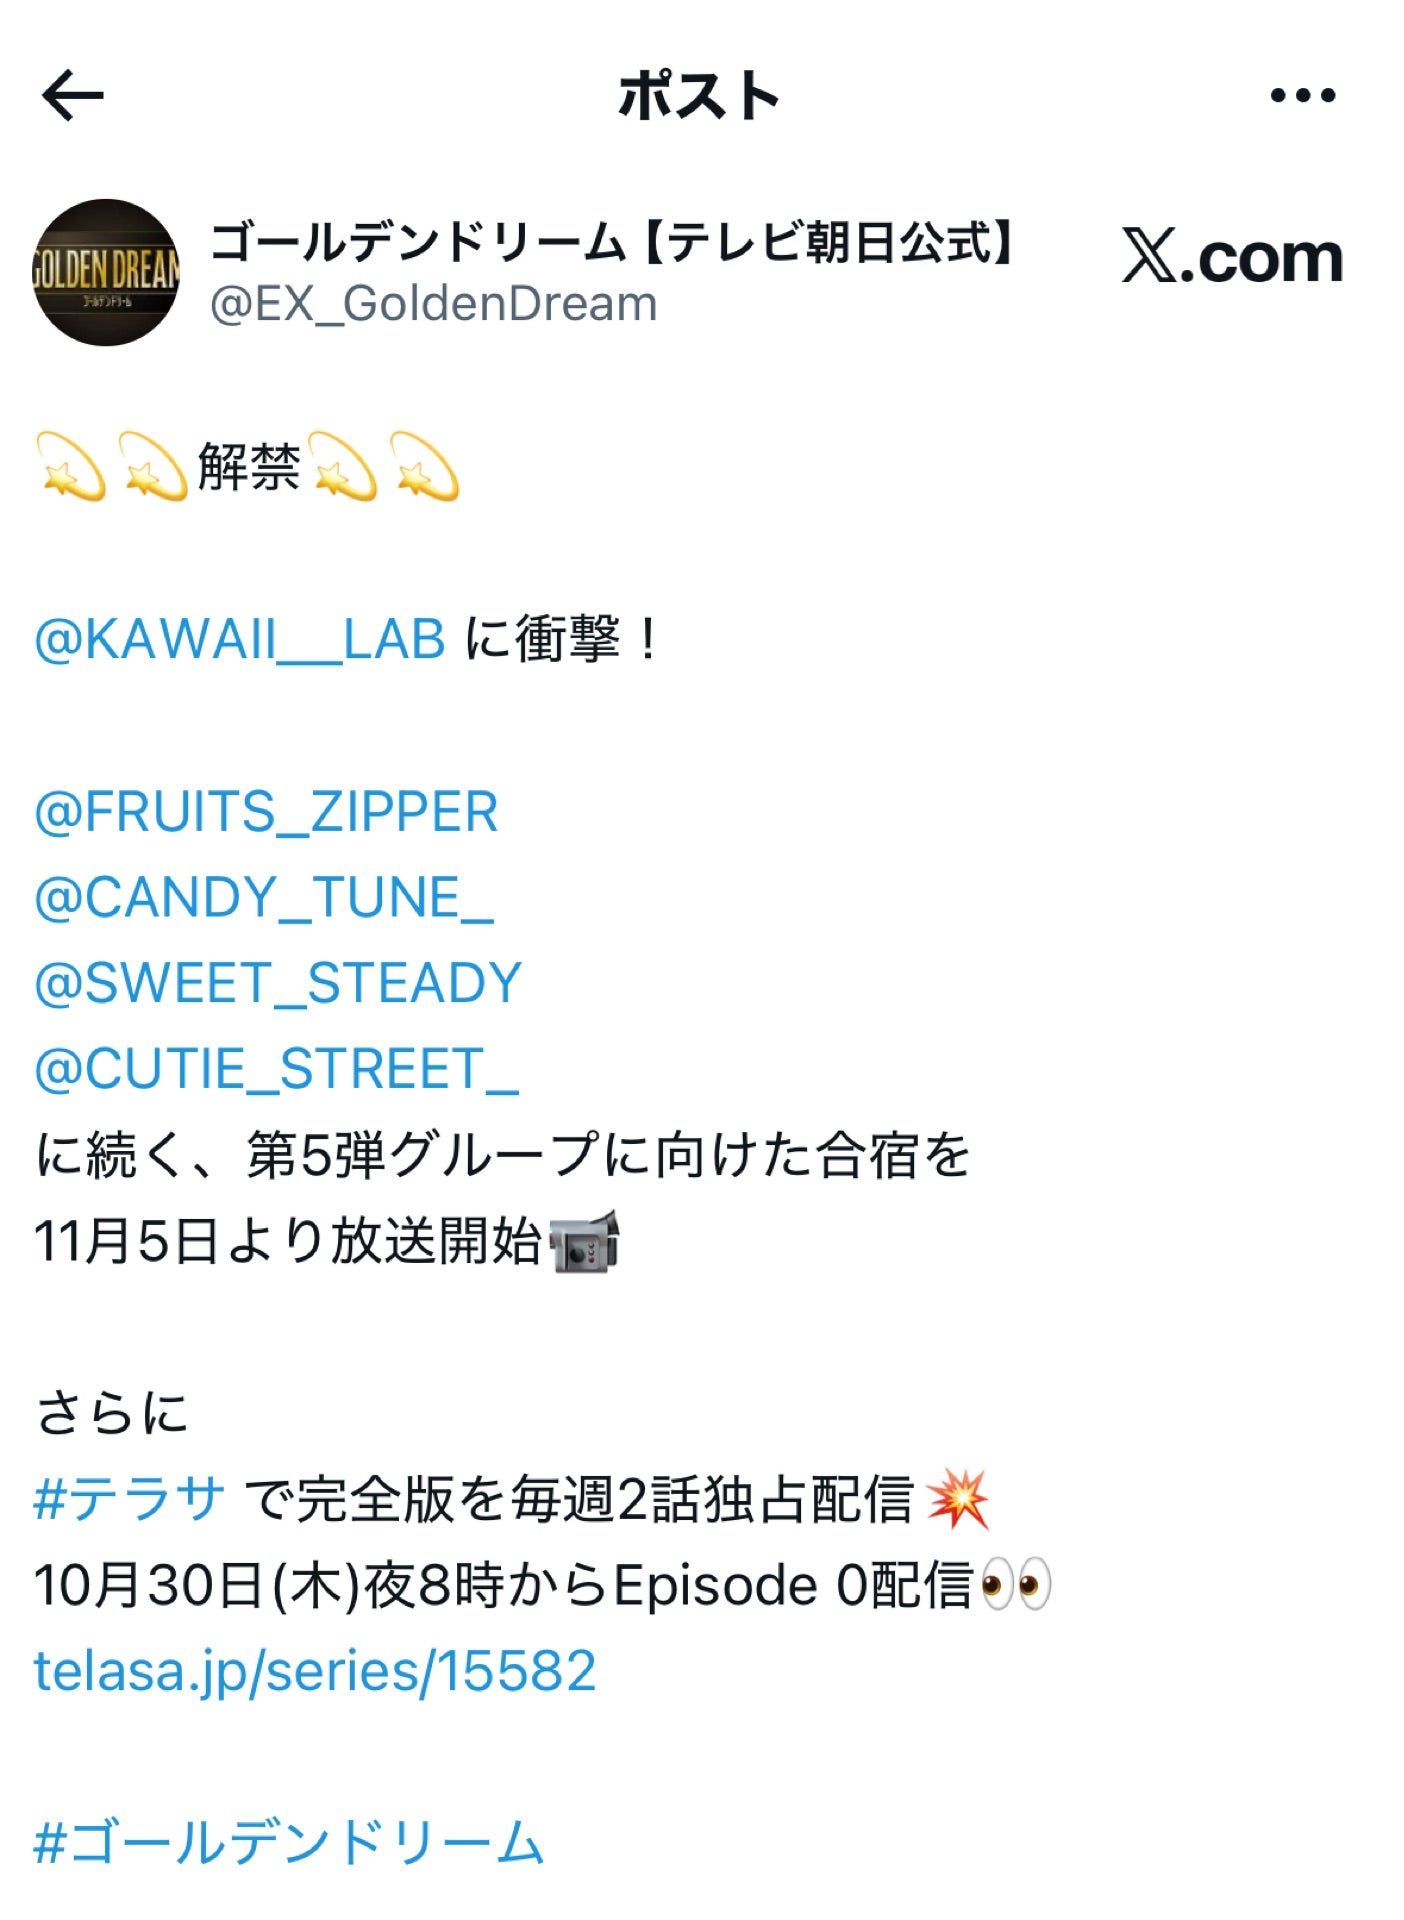Open the telasa.jp/series/15582 link

(x=315, y=1671)
